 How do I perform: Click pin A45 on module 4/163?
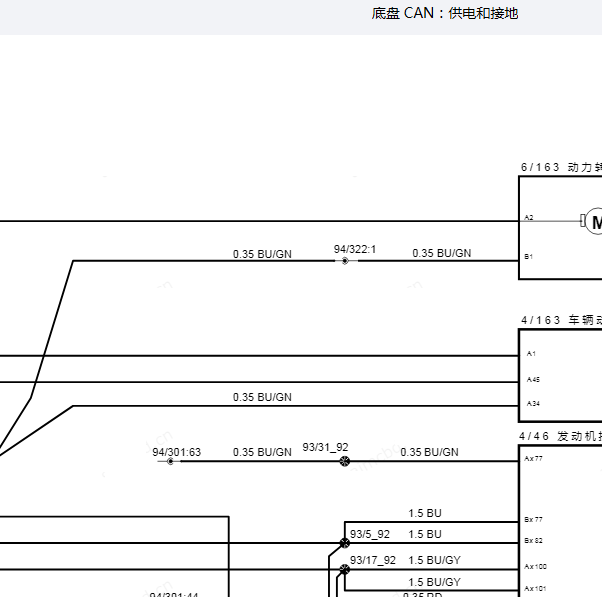pos(533,380)
